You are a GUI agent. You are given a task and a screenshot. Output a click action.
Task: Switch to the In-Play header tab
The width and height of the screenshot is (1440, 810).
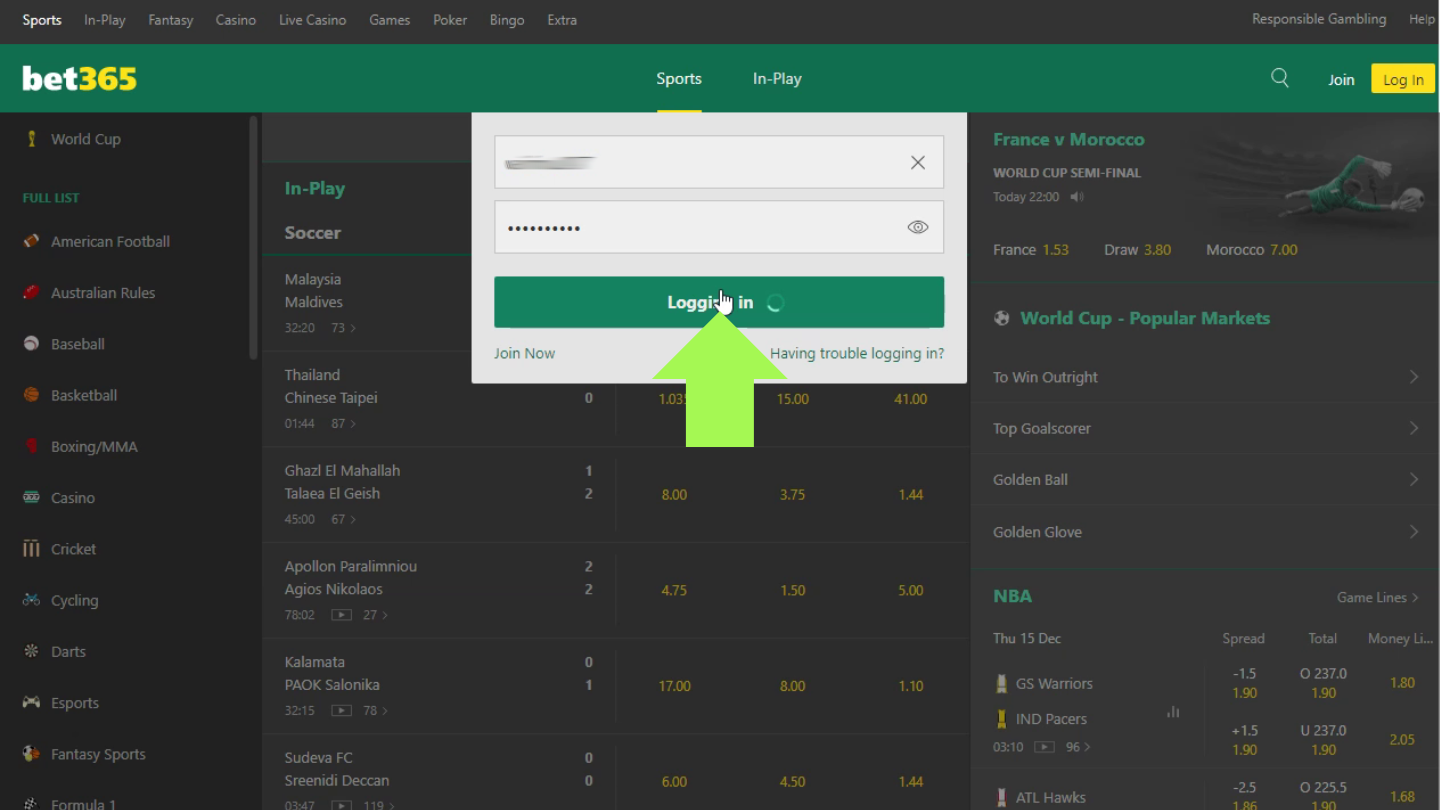(777, 79)
